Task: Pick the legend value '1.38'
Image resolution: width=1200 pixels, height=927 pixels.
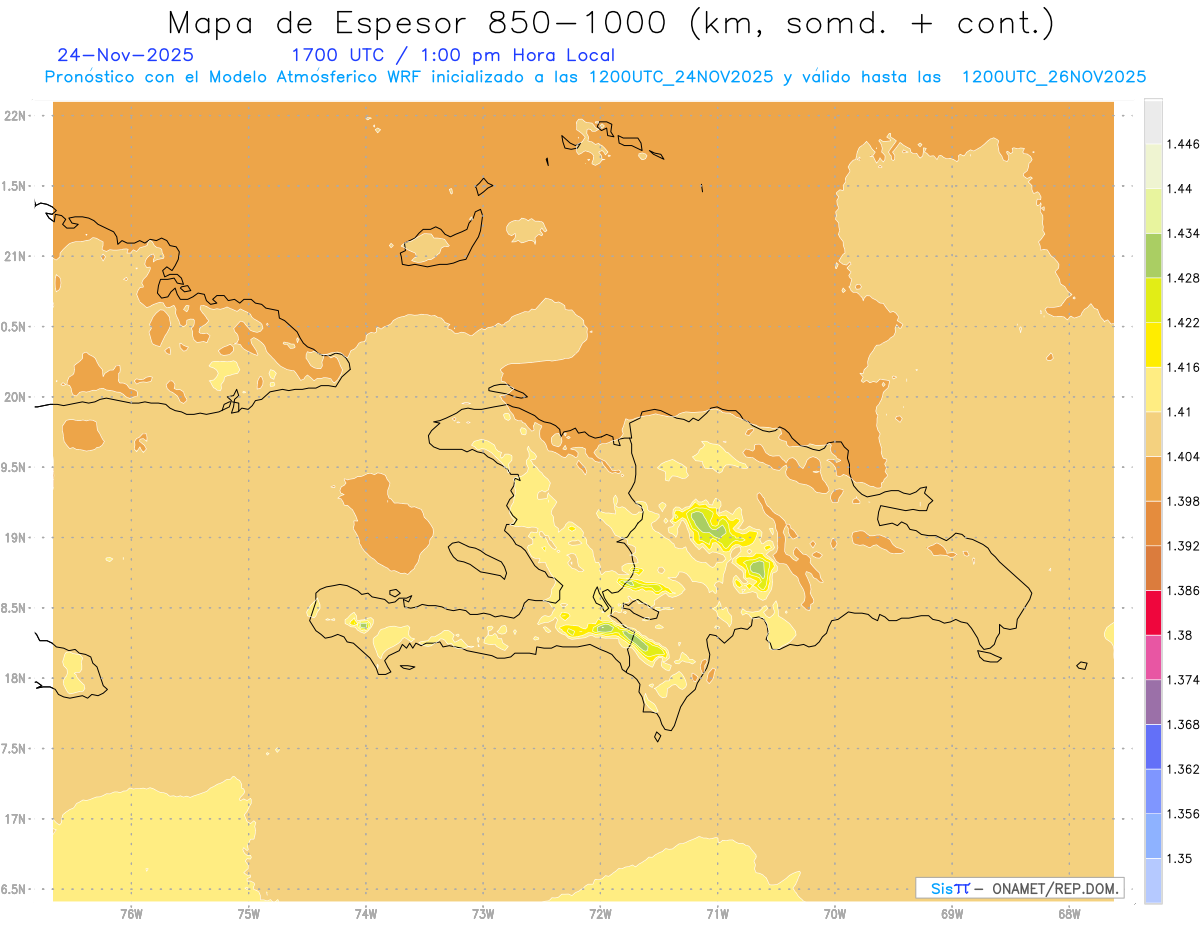Action: pos(1181,635)
